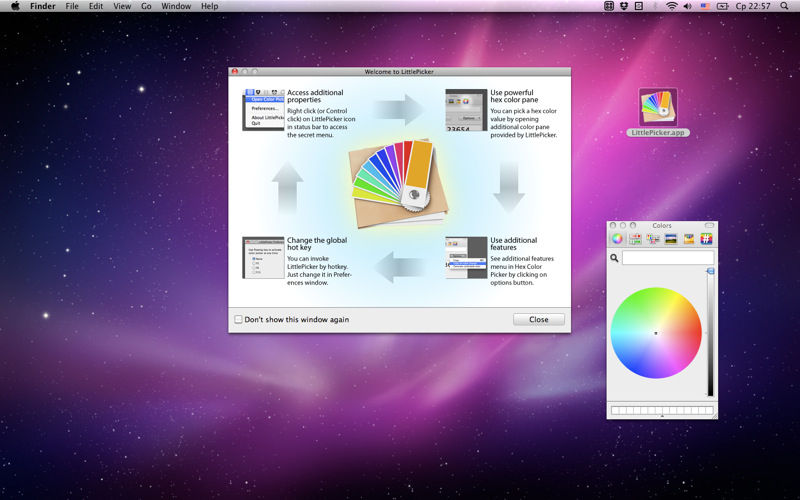The image size is (800, 500).
Task: Click the LittlePicker color fan logo in welcome window
Action: click(x=398, y=183)
